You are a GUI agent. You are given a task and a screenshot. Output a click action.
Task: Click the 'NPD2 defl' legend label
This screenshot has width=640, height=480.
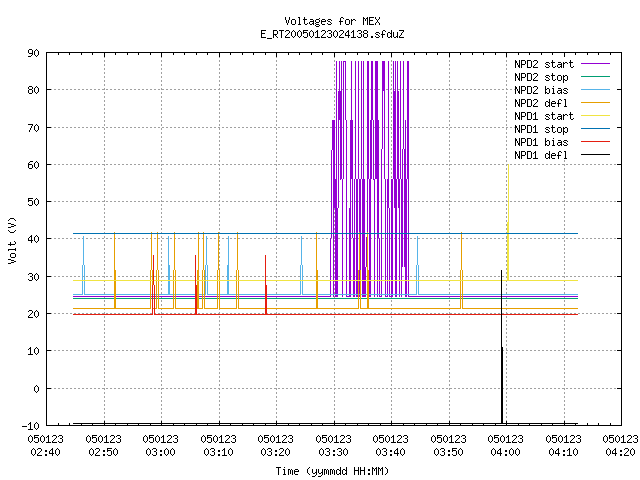(541, 103)
